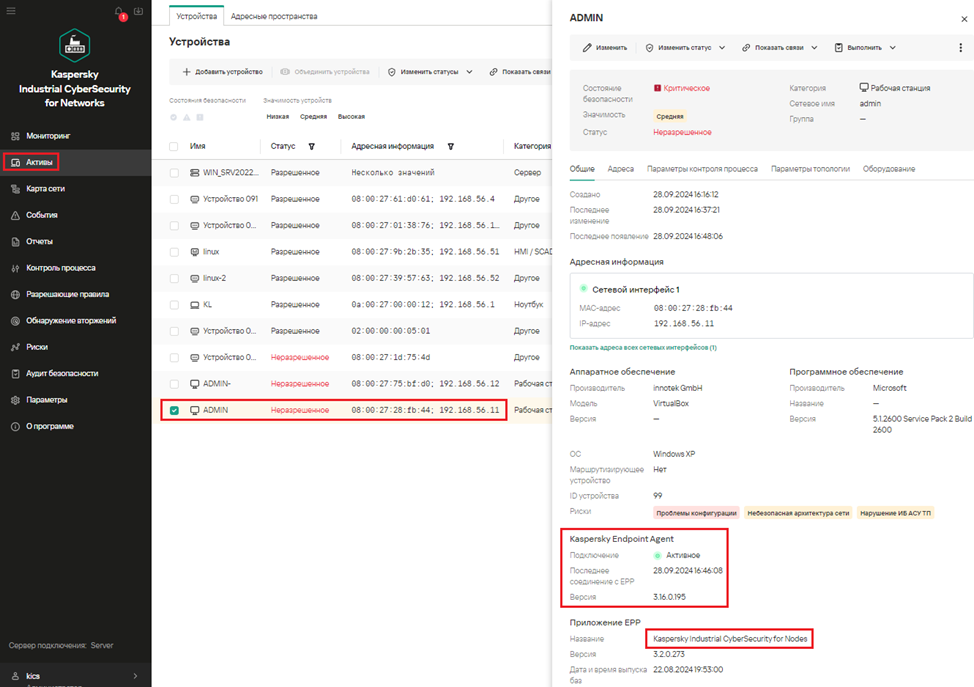Screen dimensions: 974x687
Task: Click the pencil Изменить icon in ADMIN panel
Action: click(x=587, y=48)
